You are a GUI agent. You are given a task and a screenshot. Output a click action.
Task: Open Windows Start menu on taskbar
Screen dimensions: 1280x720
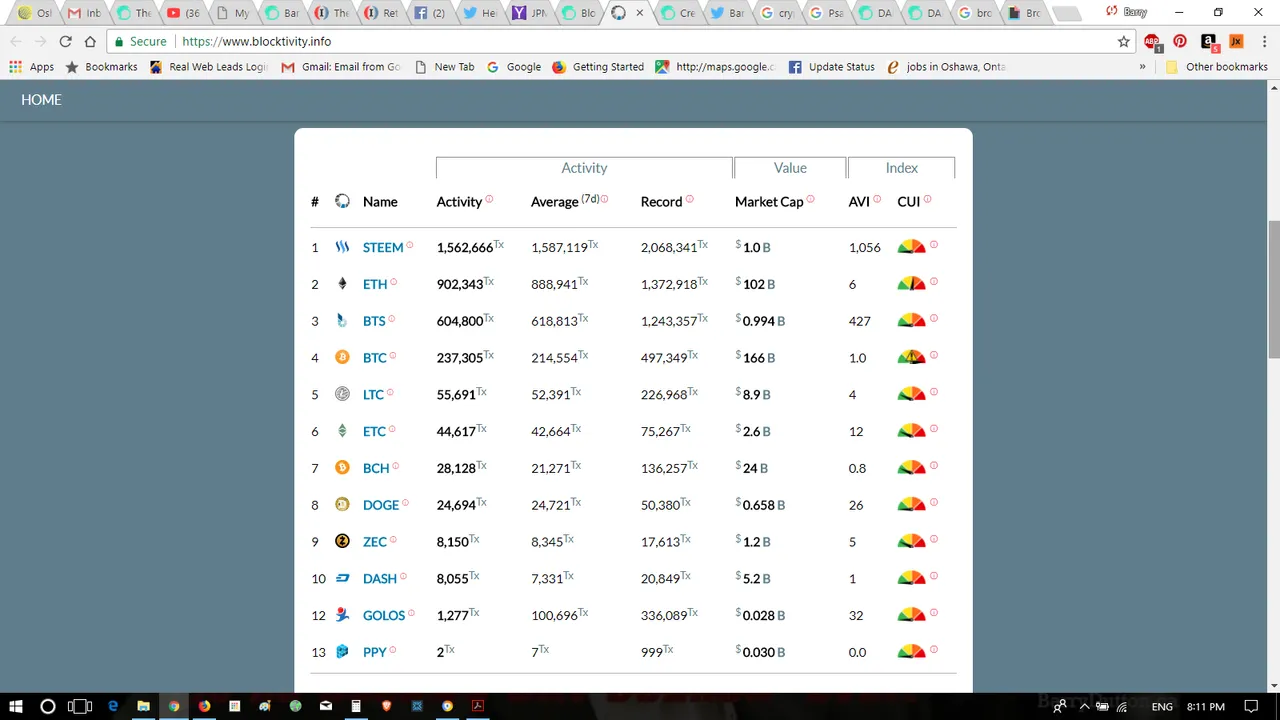pos(17,706)
